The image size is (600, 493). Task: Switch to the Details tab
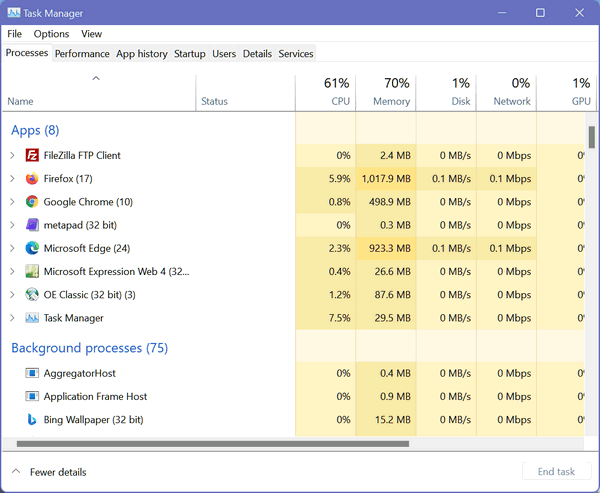click(257, 54)
